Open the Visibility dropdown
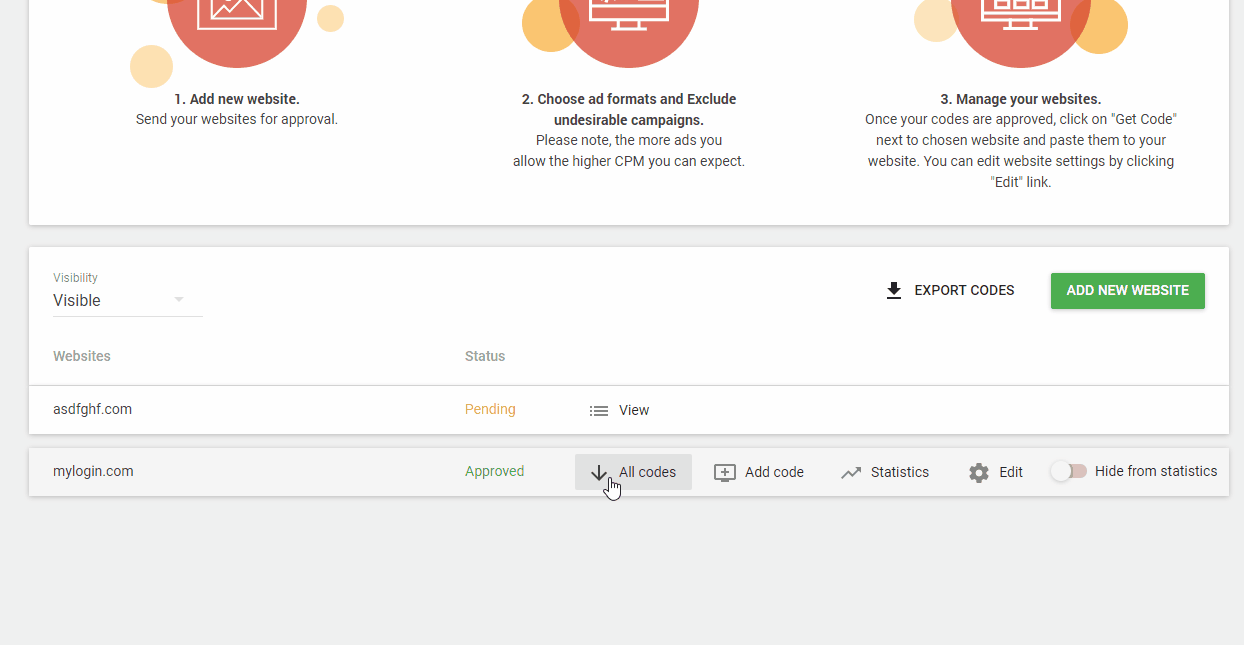The width and height of the screenshot is (1244, 645). click(128, 300)
